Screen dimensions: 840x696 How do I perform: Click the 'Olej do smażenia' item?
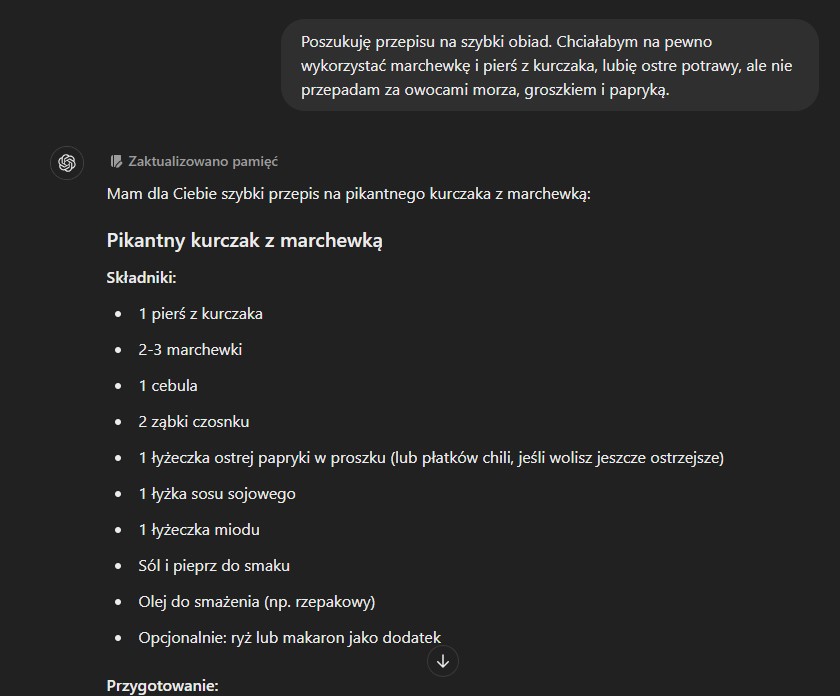point(257,602)
